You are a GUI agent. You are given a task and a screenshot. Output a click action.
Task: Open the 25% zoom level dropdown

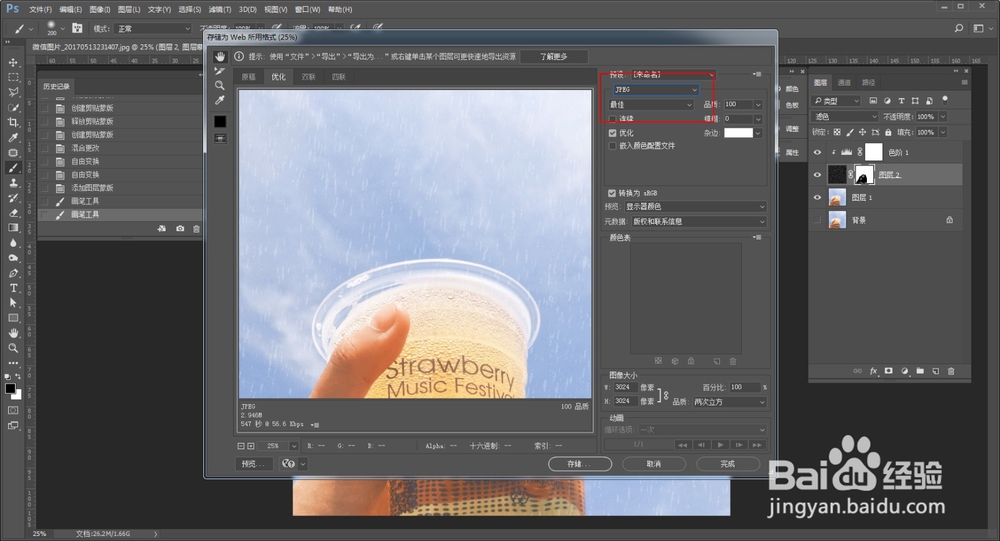(x=293, y=446)
